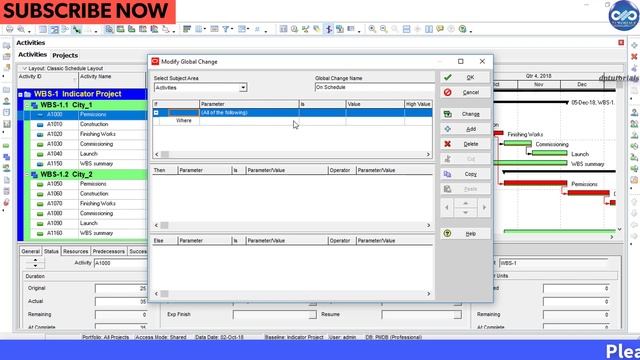
Task: Click the red close icon of Activities view
Action: 621,42
